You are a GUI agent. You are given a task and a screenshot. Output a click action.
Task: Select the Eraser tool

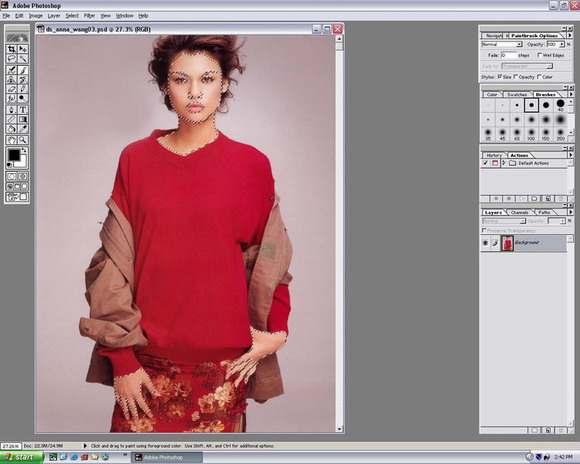tap(12, 89)
